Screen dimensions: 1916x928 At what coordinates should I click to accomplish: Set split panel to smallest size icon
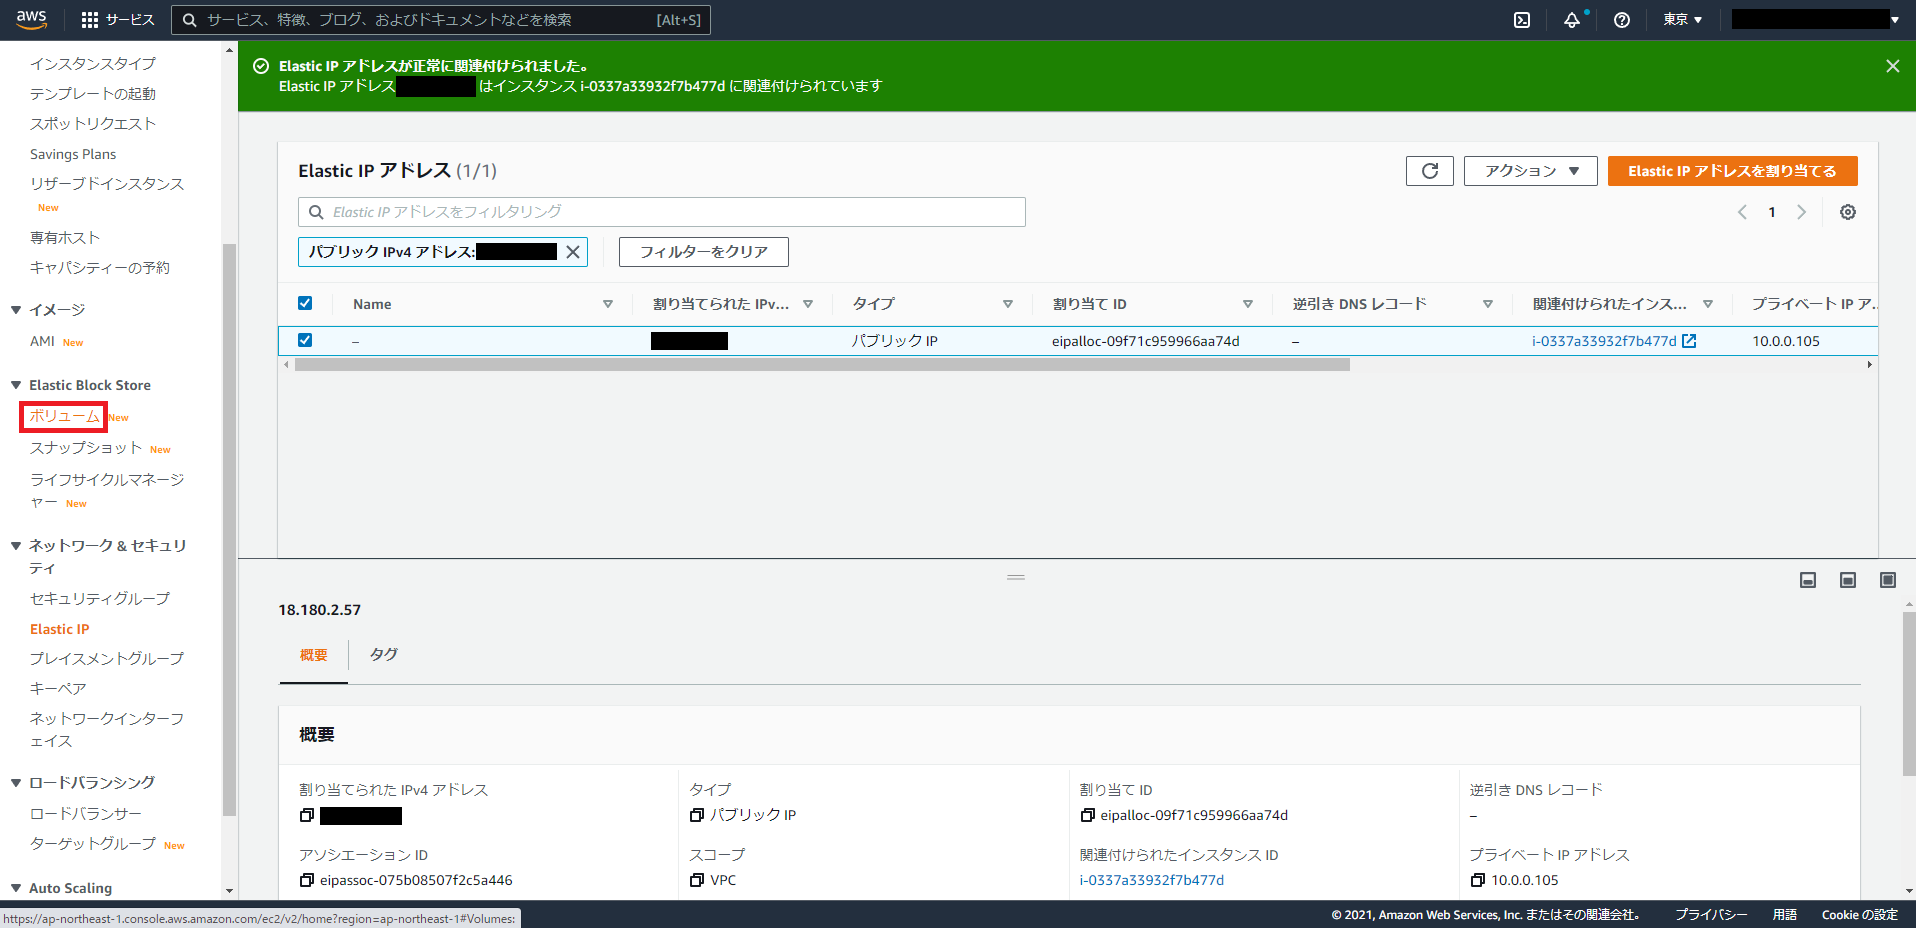[x=1808, y=580]
